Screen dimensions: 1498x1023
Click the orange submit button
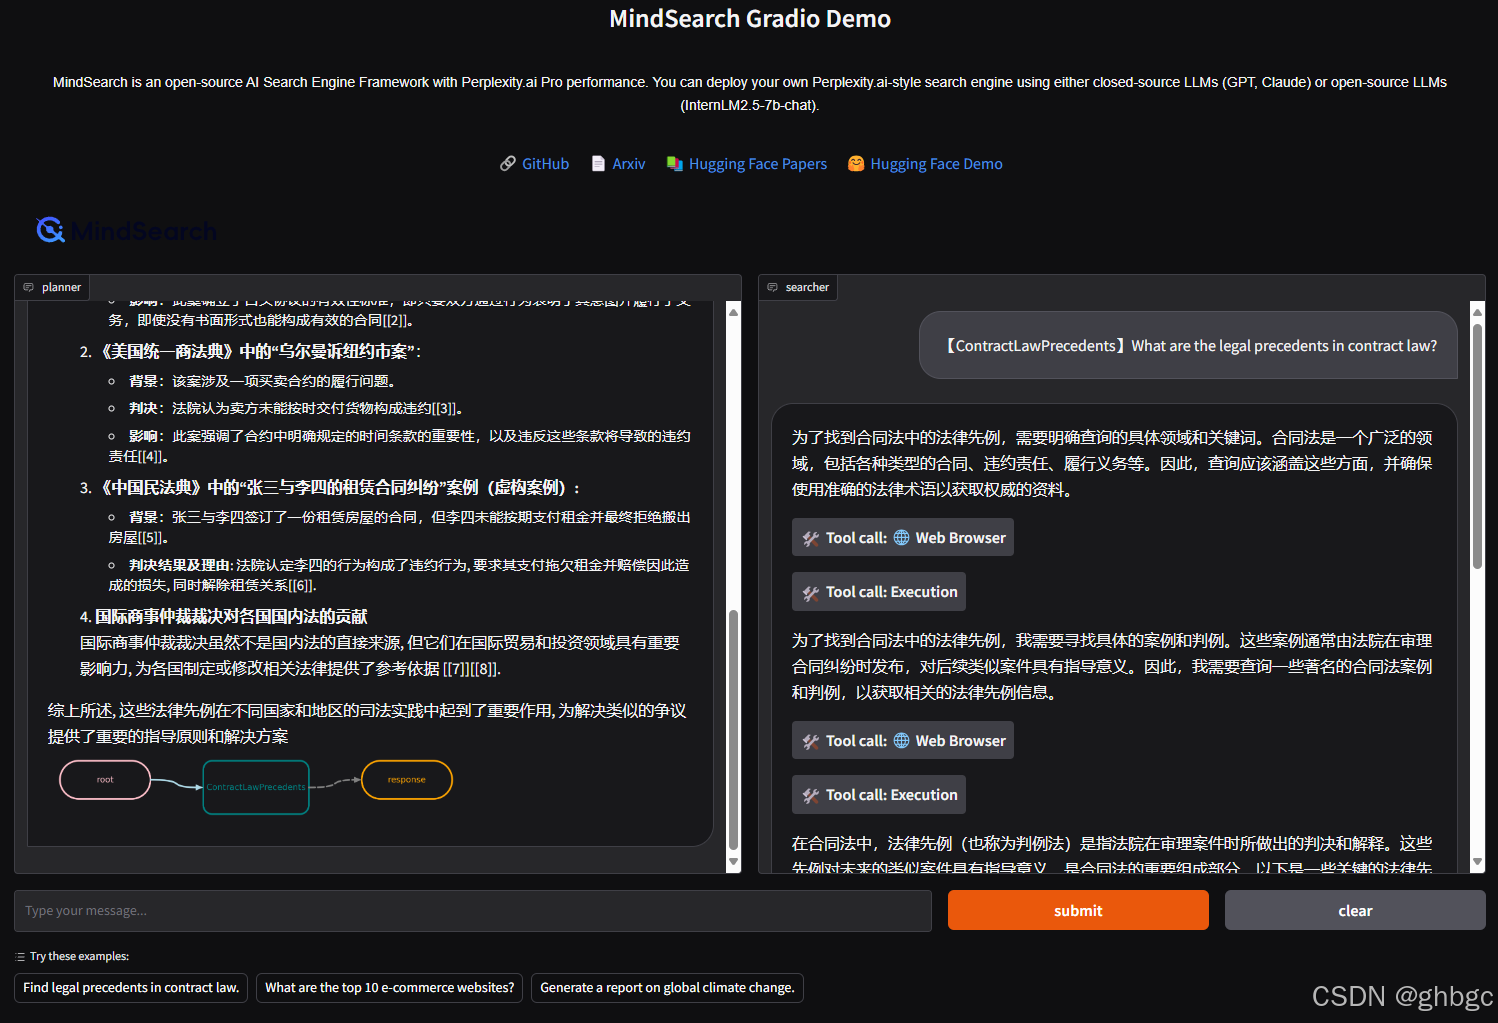pyautogui.click(x=1078, y=910)
